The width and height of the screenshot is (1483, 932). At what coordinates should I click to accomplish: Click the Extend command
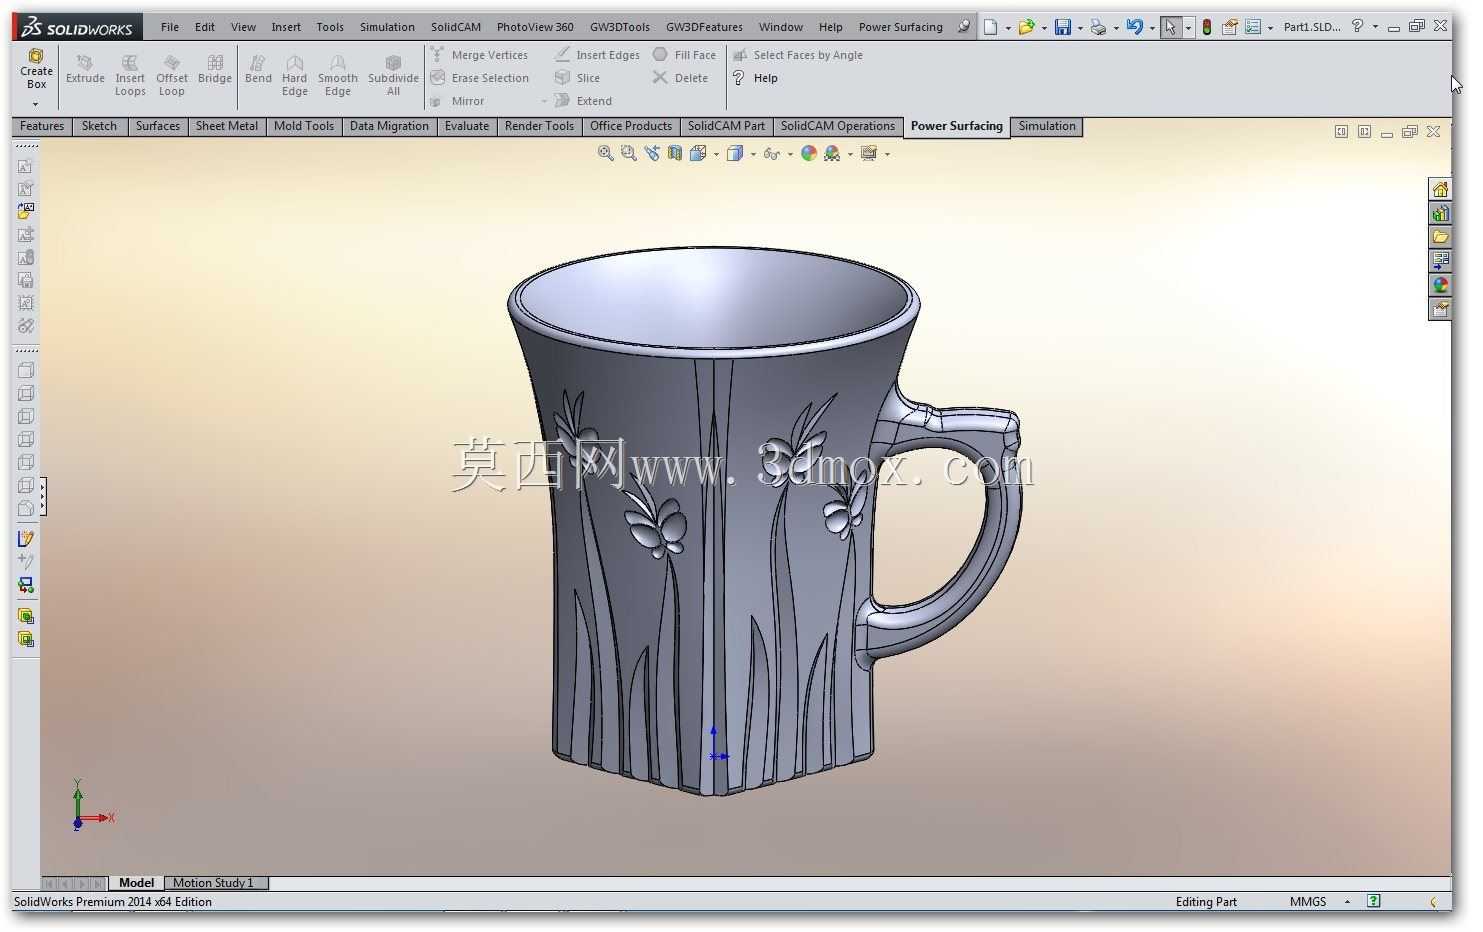pos(583,101)
